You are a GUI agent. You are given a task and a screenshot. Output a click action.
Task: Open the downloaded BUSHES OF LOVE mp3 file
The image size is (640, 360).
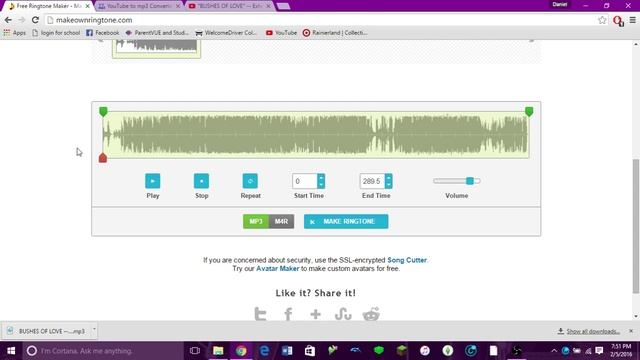coord(46,331)
